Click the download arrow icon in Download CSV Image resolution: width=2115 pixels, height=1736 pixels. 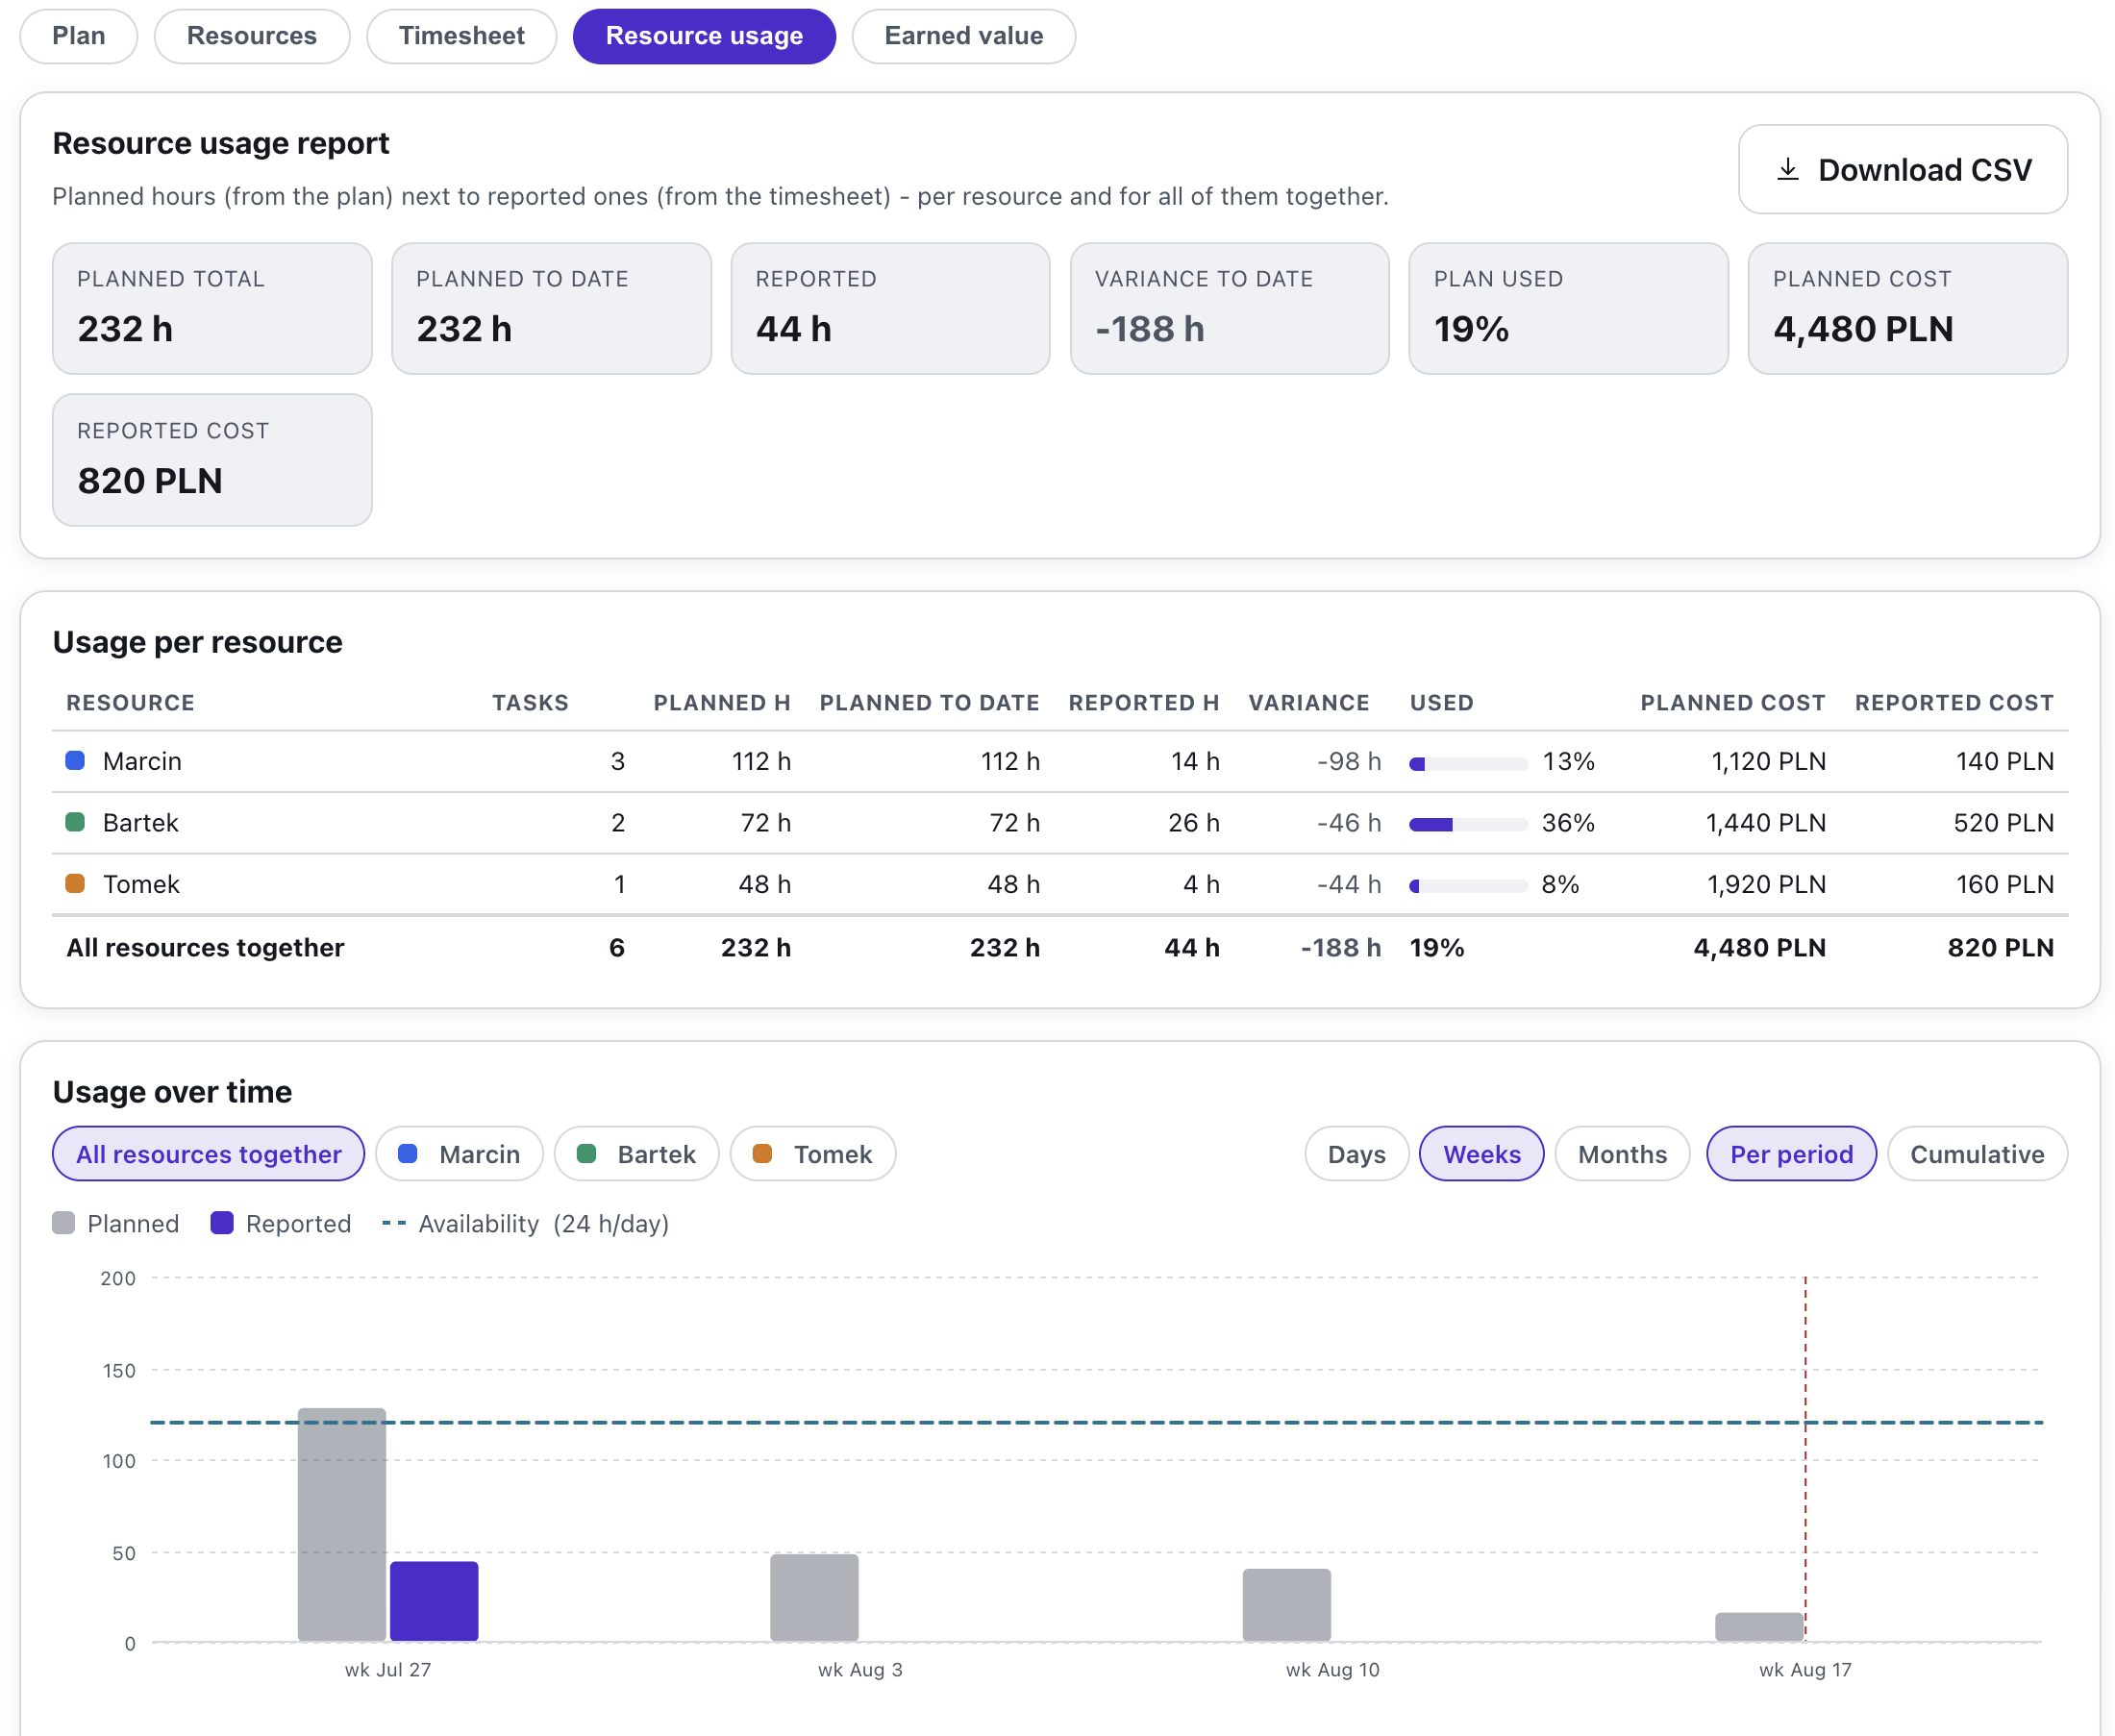pyautogui.click(x=1787, y=169)
